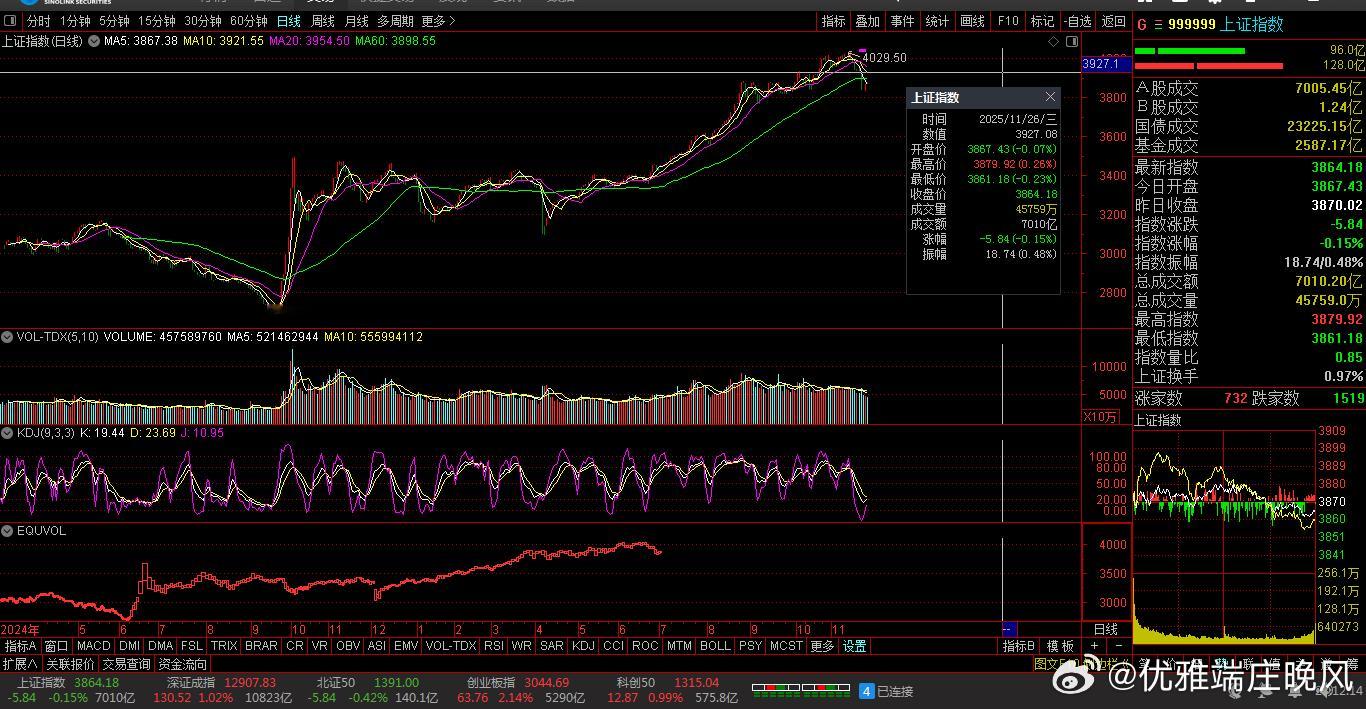Open the KDJ panel indicator dropdown
This screenshot has height=709, width=1366.
7,433
